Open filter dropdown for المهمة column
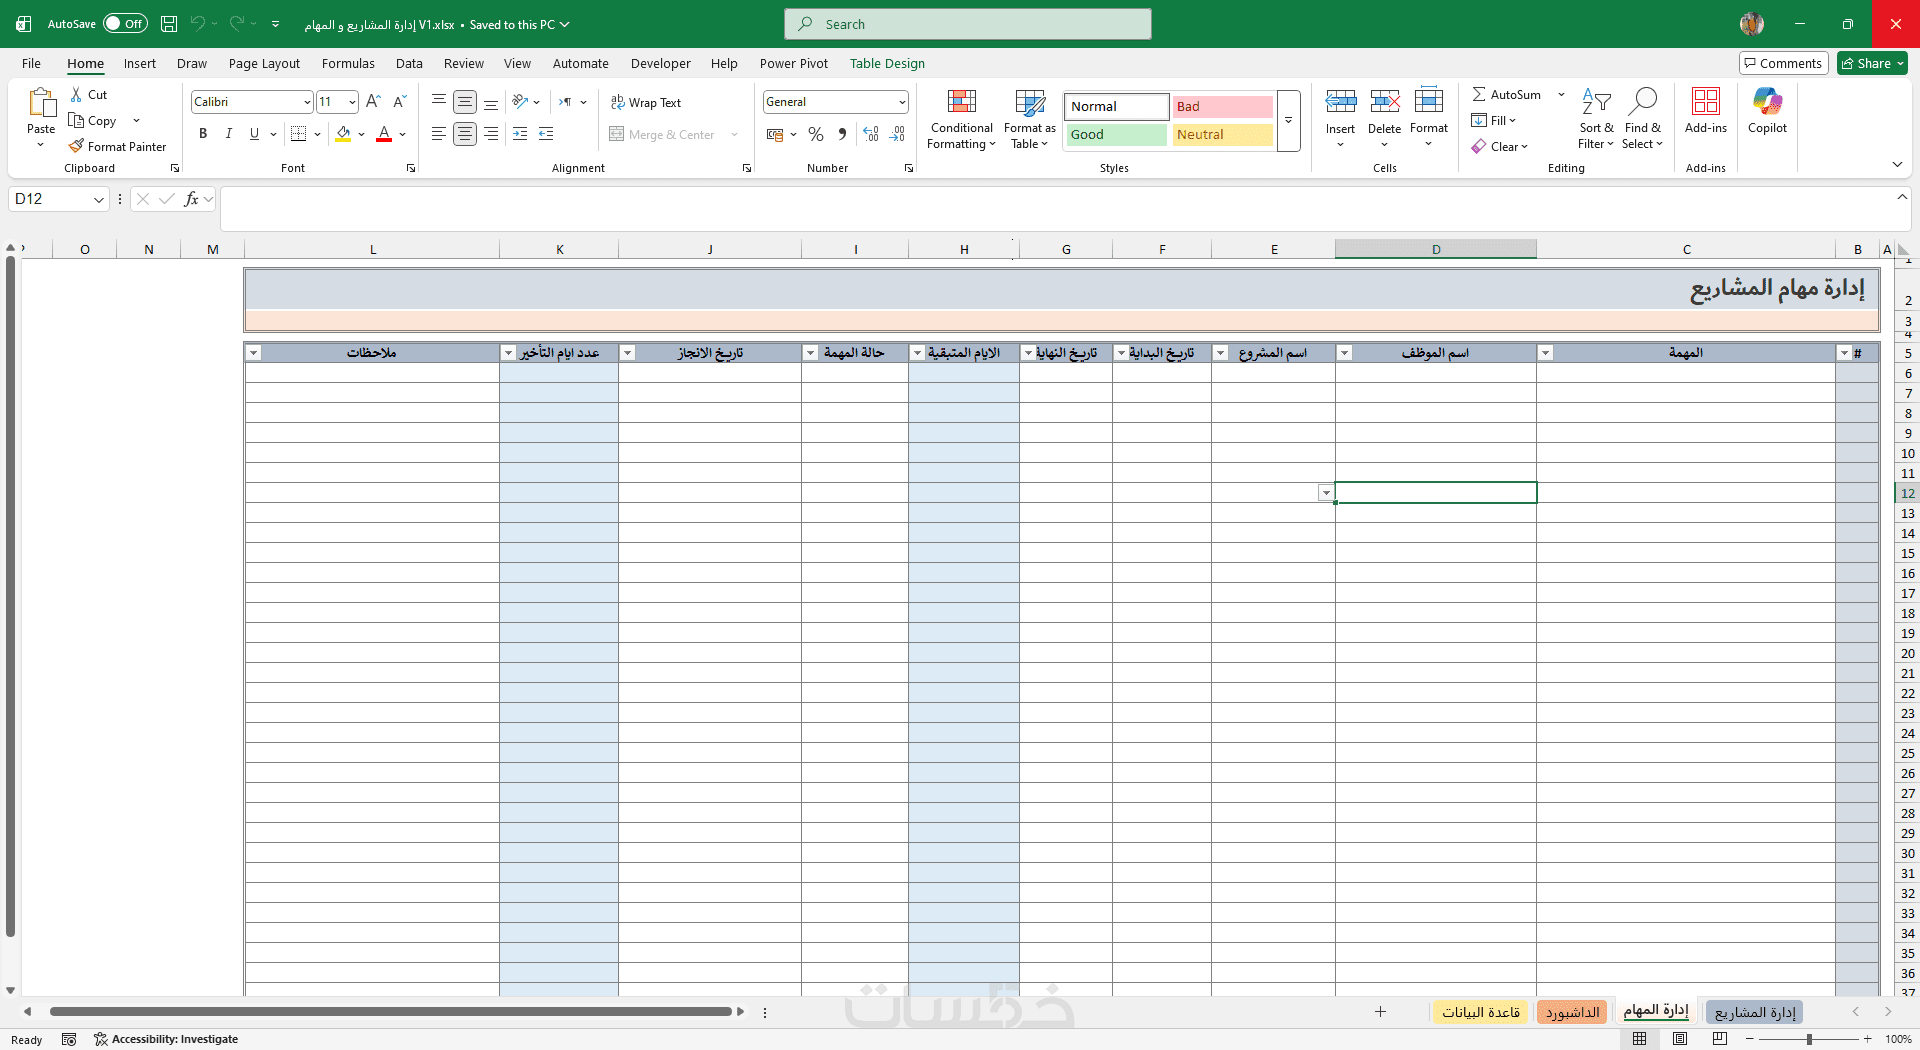Image resolution: width=1920 pixels, height=1050 pixels. [1545, 353]
